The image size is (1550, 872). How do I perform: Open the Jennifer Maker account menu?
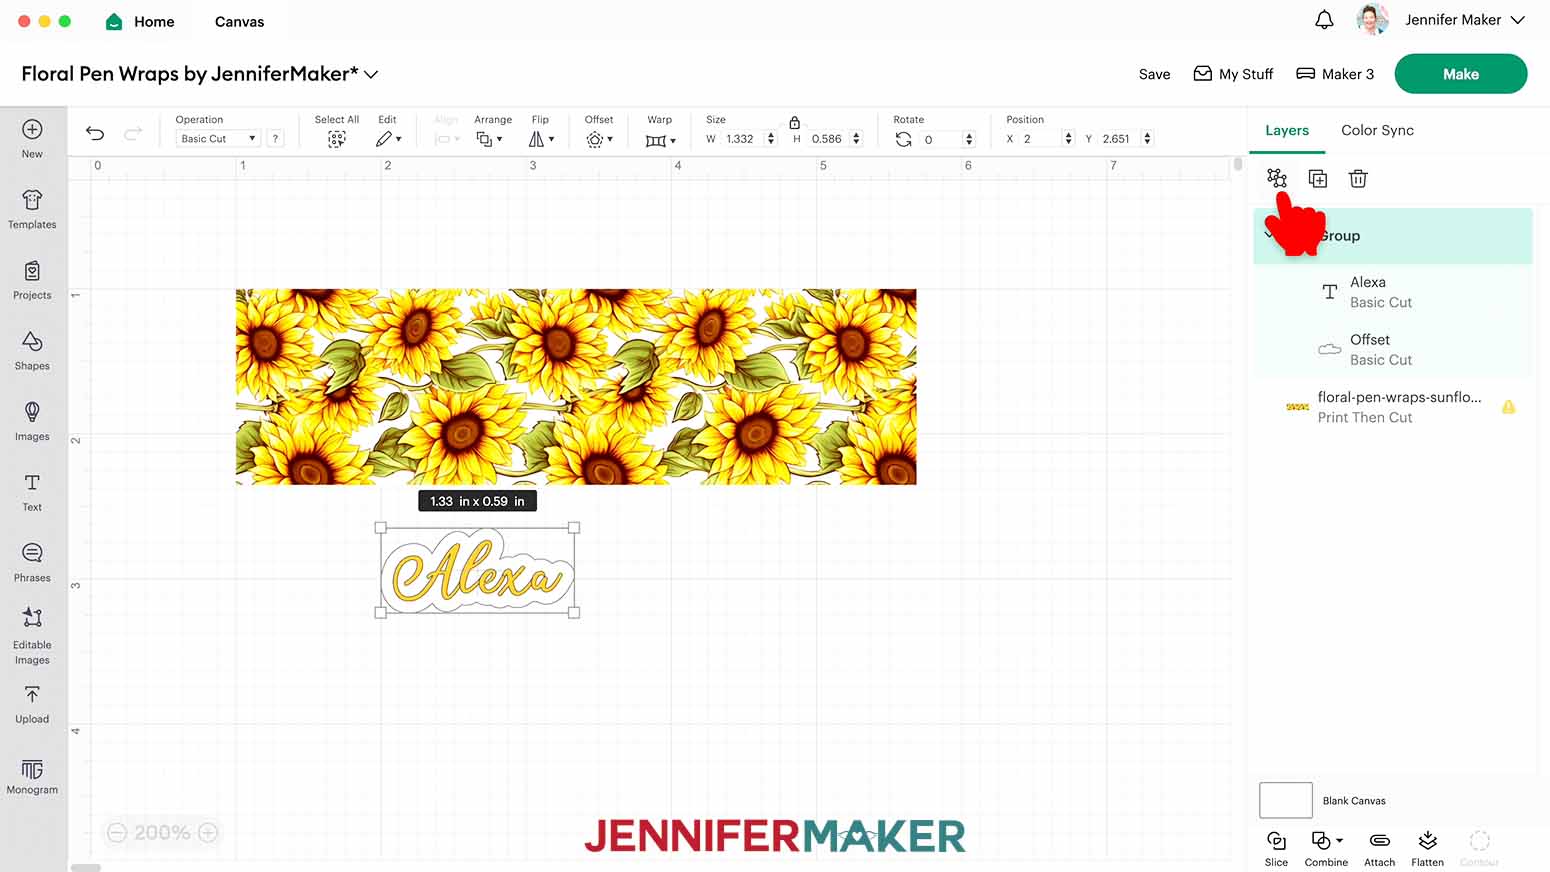point(1464,20)
